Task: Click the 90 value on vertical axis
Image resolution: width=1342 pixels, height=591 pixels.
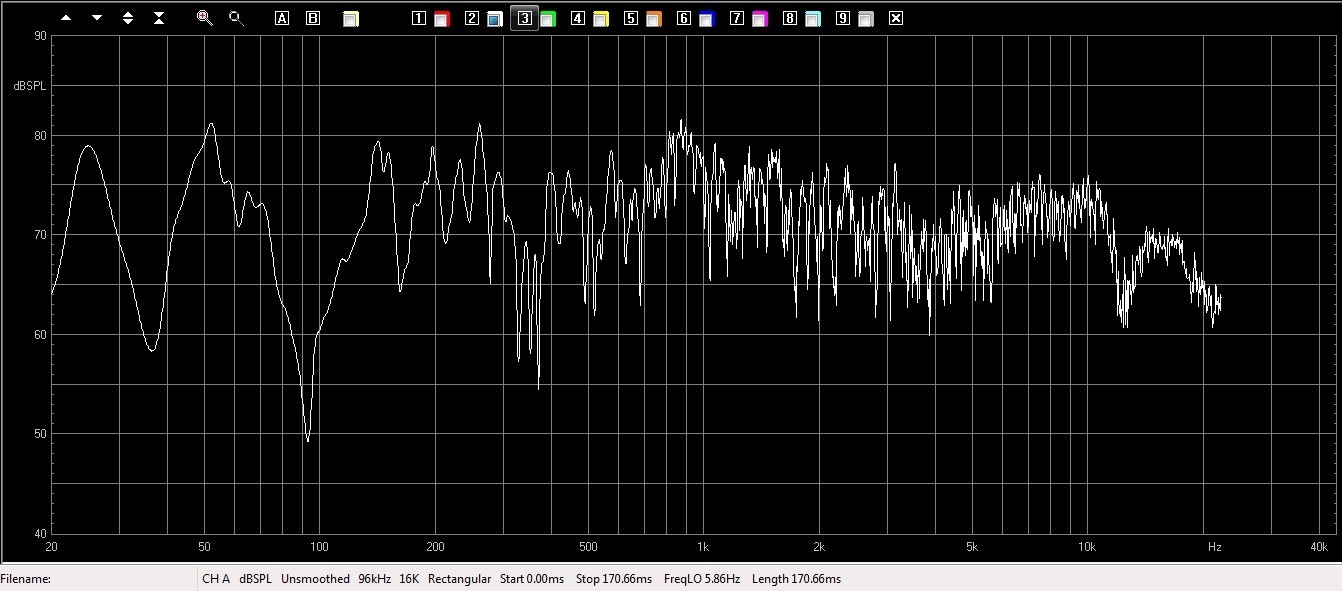Action: (40, 36)
